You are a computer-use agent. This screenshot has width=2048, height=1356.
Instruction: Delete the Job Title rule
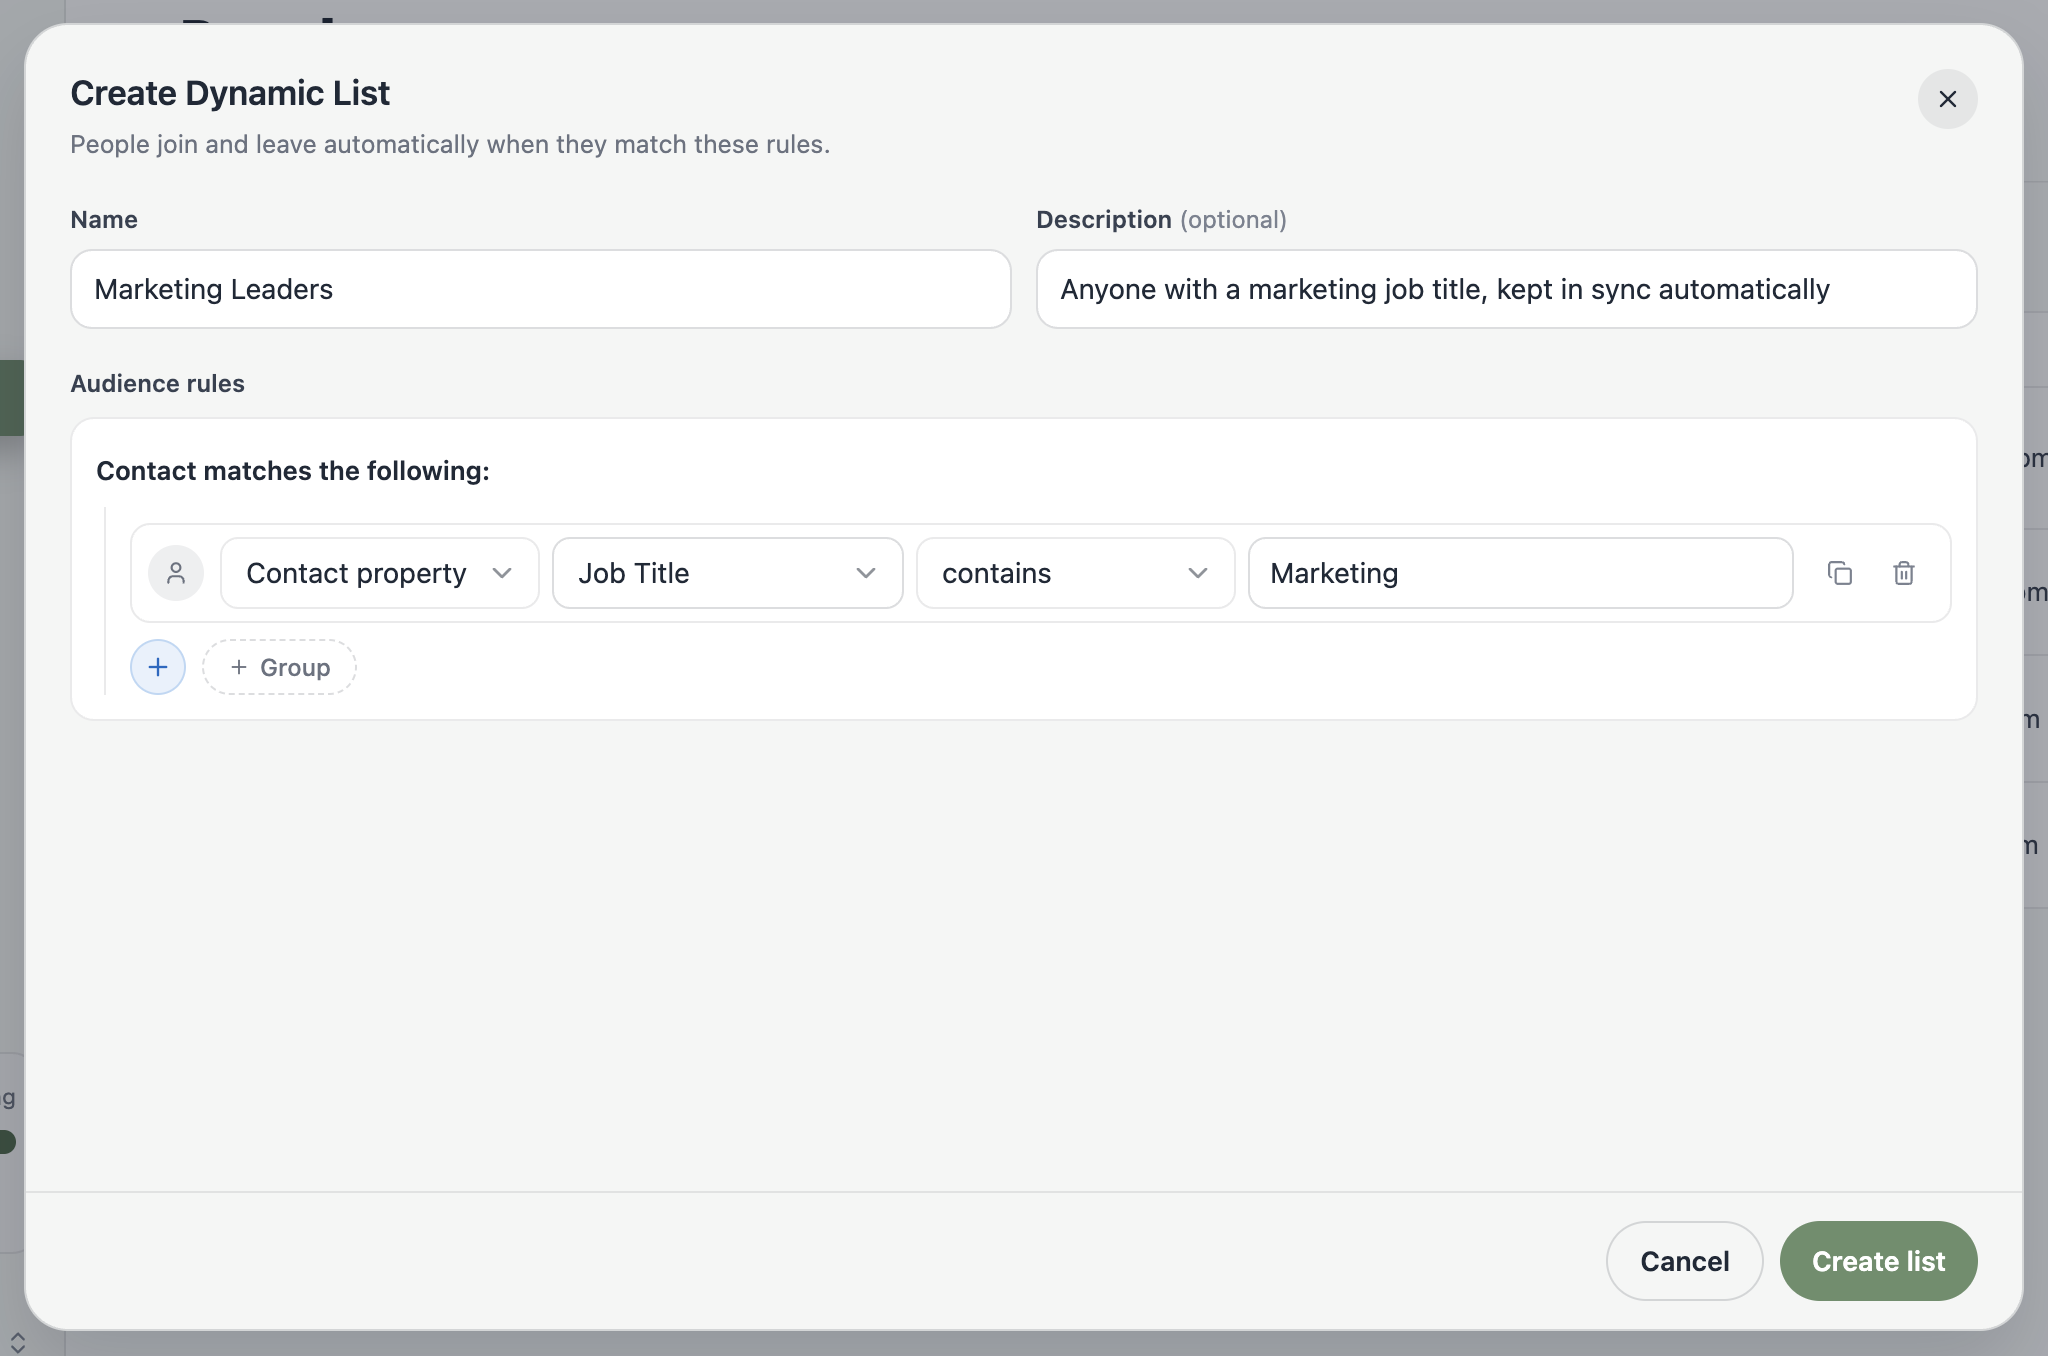pos(1904,573)
